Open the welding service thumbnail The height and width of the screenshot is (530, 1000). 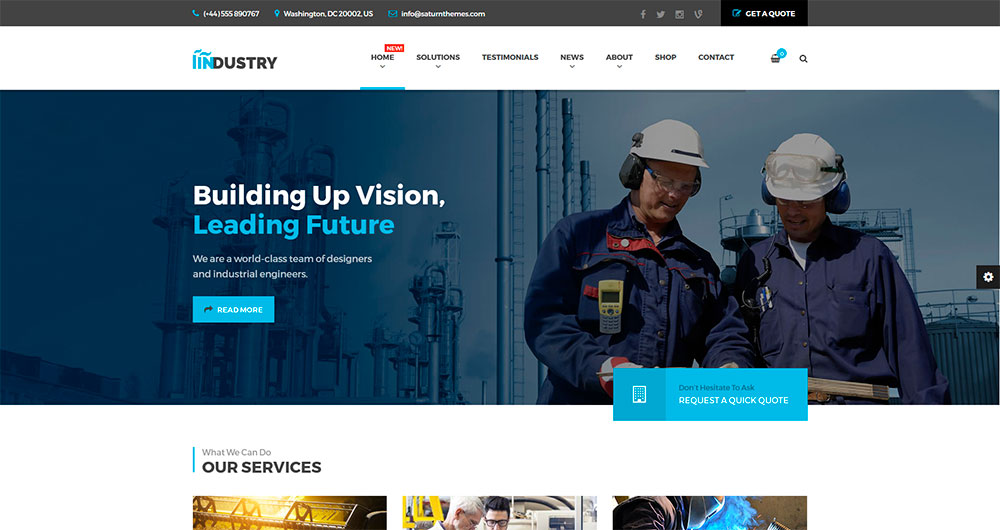point(709,513)
